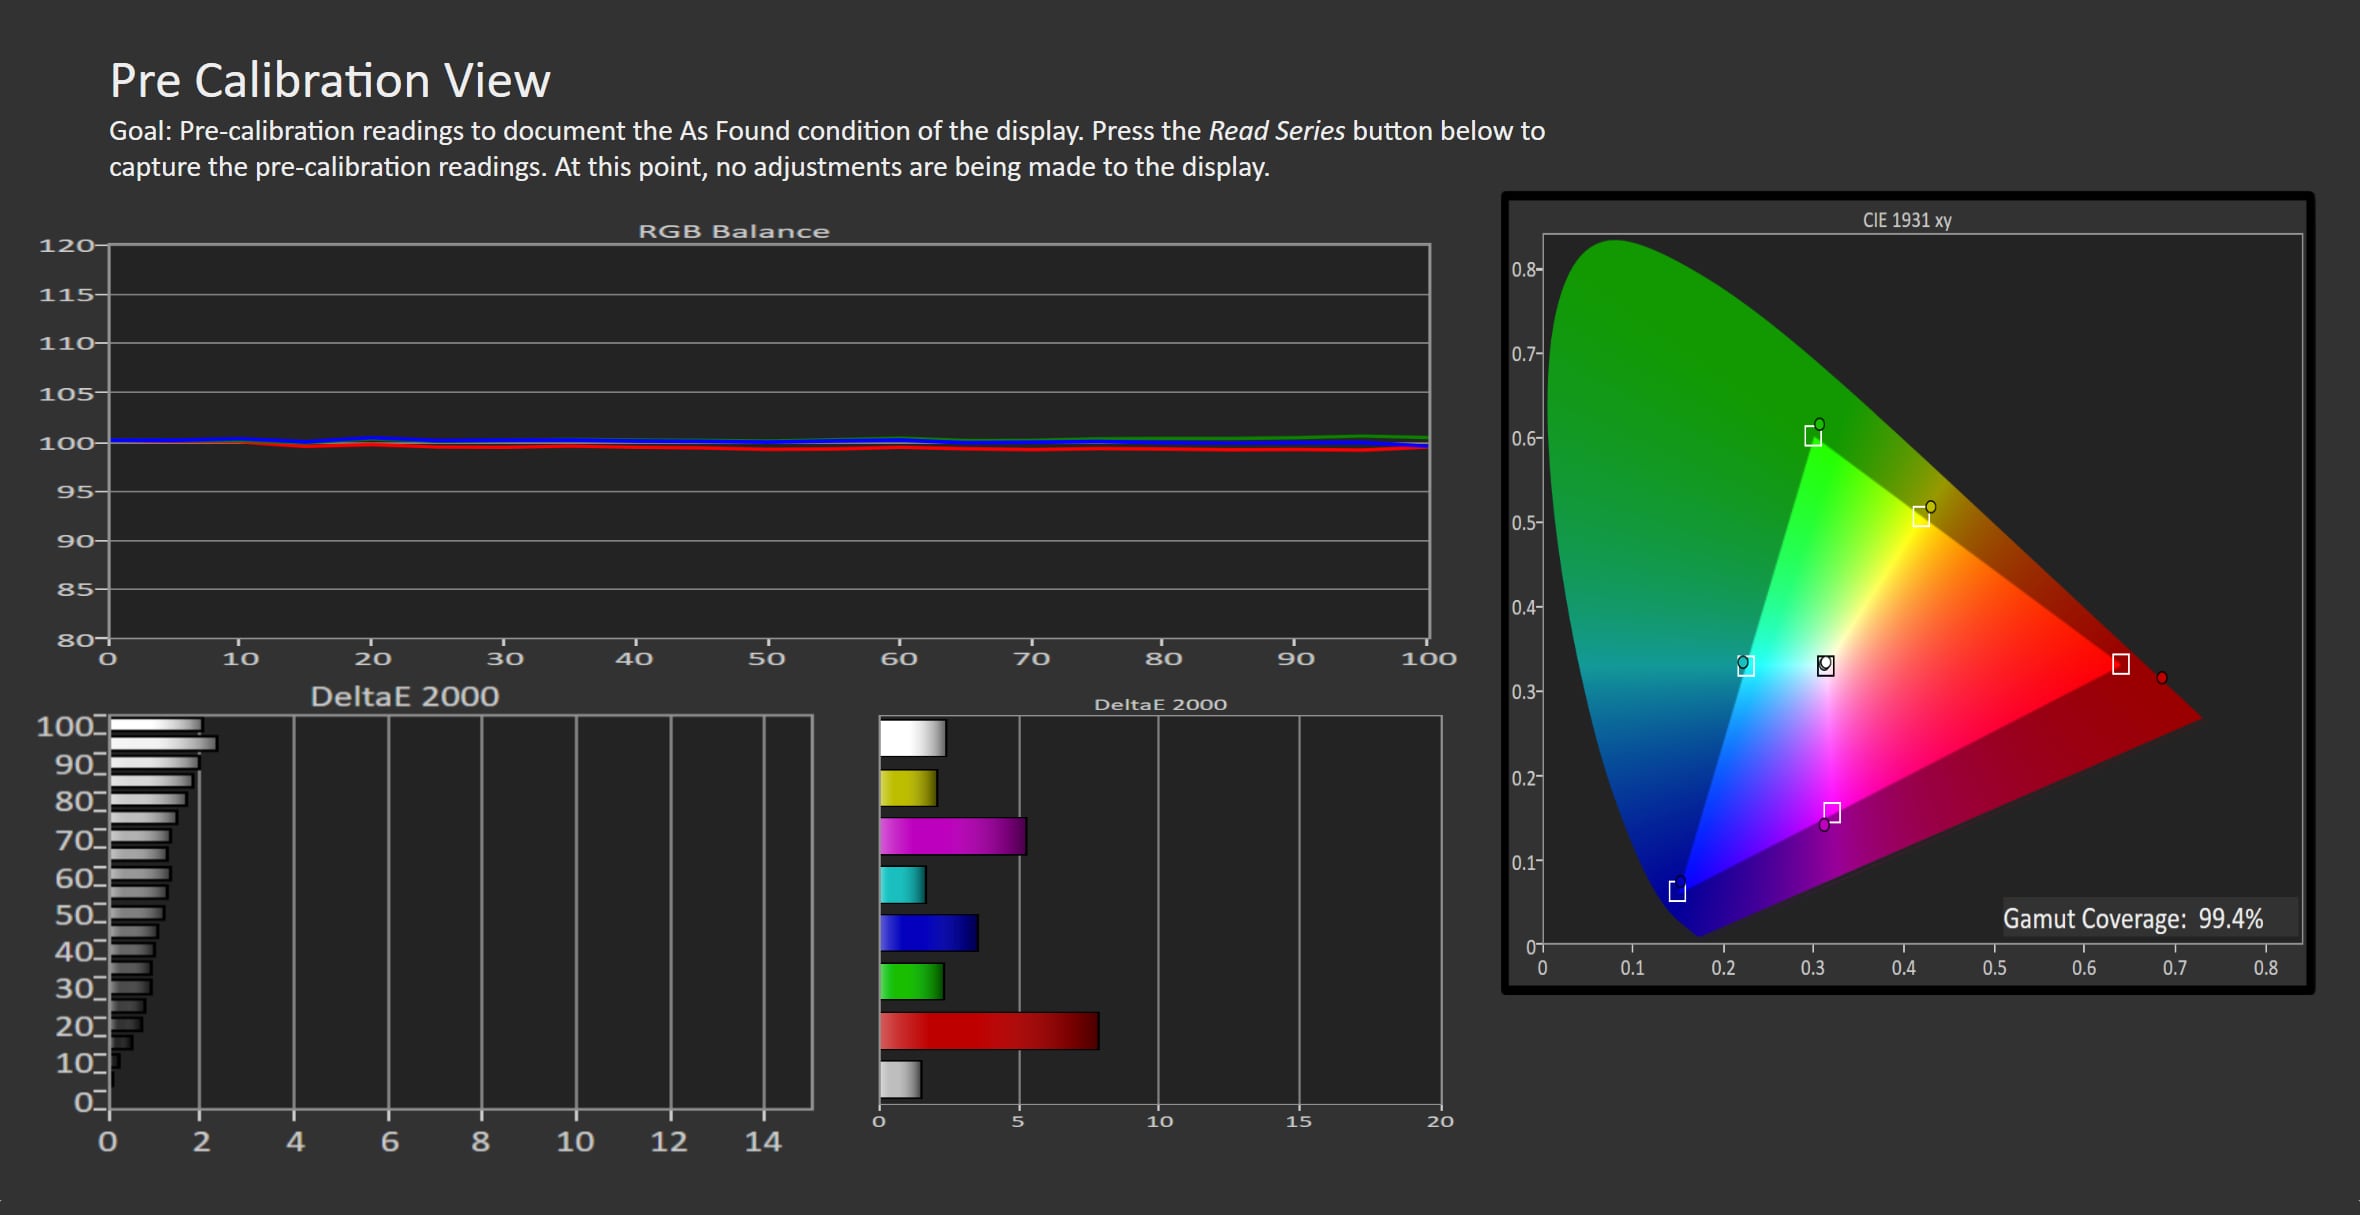Select the magenta target square on CIE diagram

[x=1832, y=812]
